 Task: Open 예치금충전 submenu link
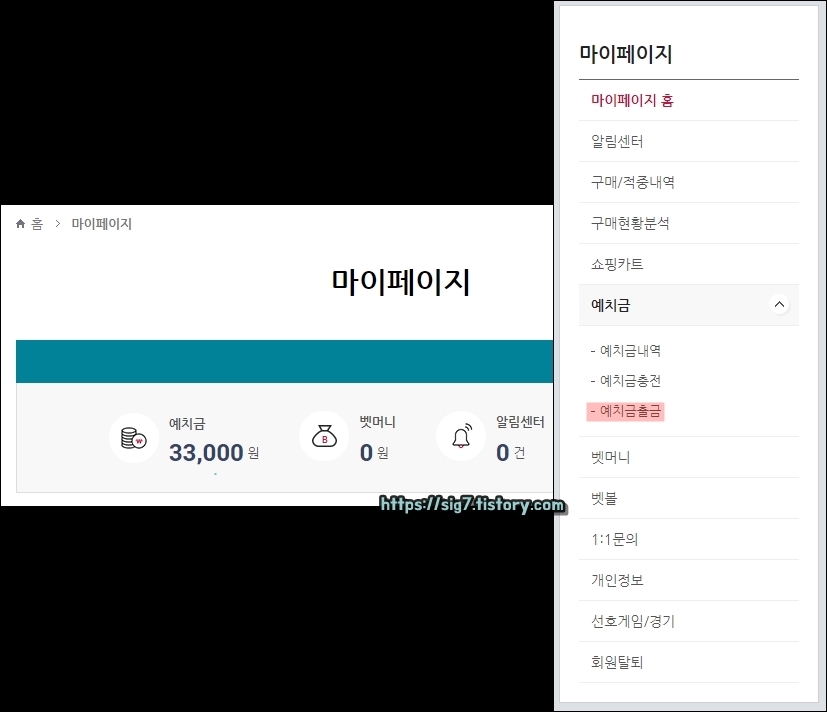point(626,381)
